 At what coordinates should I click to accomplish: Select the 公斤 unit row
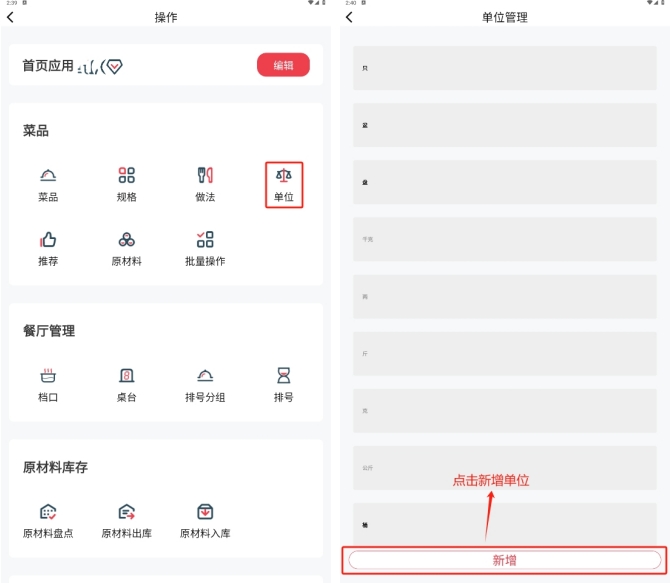pos(505,468)
